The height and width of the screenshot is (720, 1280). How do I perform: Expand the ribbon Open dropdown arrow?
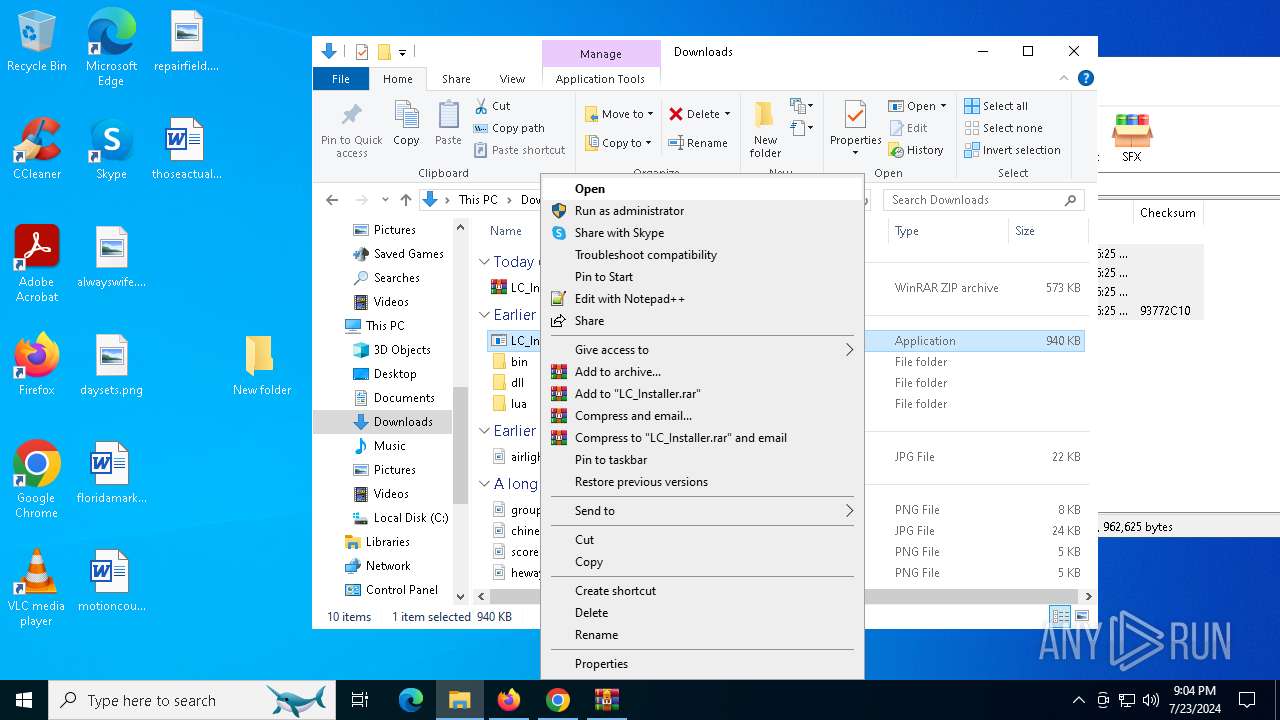pyautogui.click(x=943, y=106)
